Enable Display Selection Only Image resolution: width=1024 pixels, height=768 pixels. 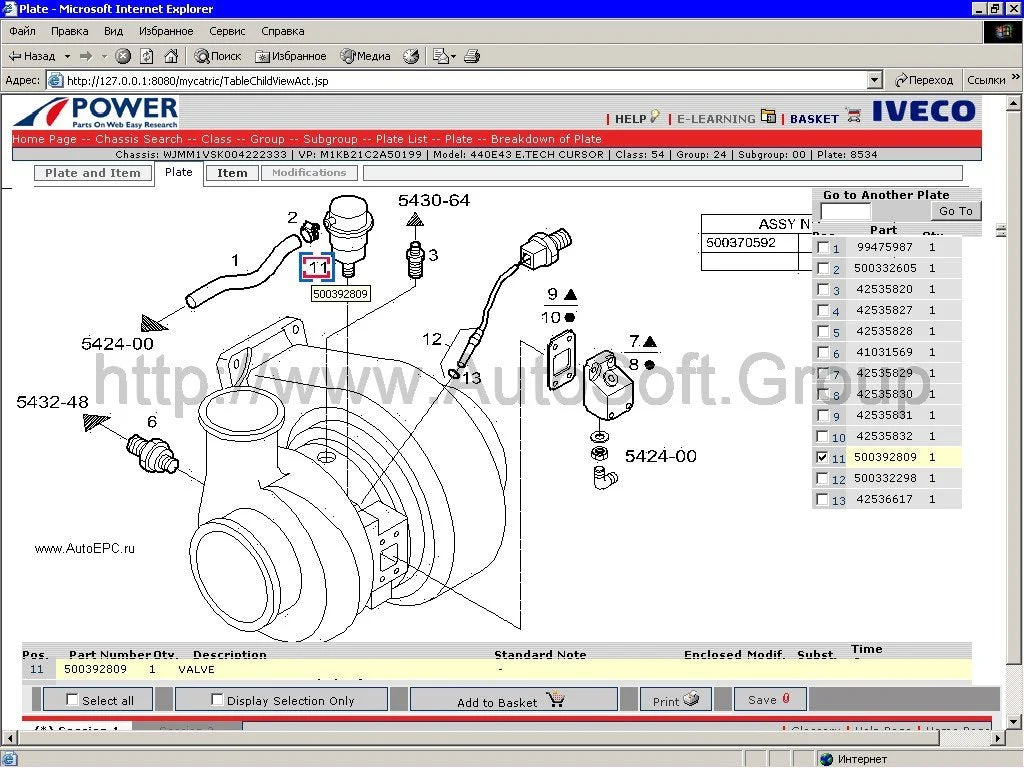tap(217, 699)
